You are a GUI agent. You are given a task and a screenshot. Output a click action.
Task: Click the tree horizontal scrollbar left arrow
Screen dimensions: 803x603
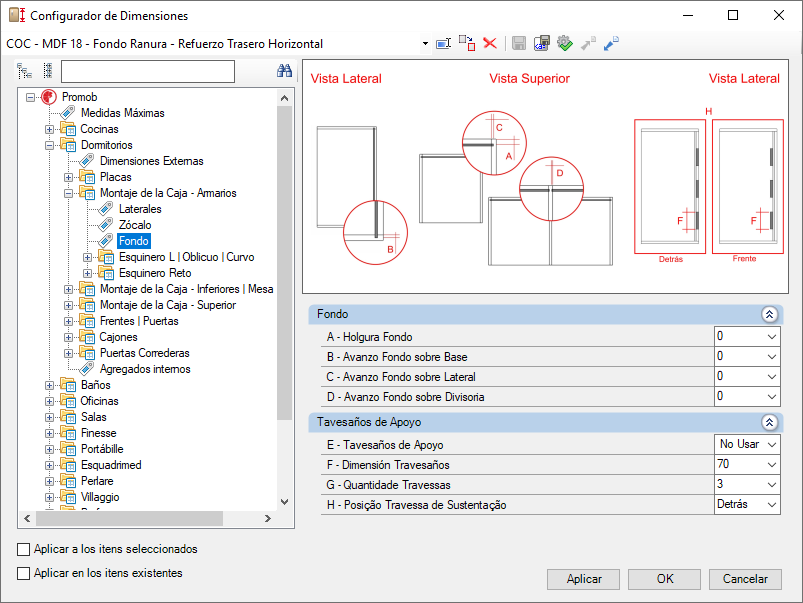[x=27, y=518]
